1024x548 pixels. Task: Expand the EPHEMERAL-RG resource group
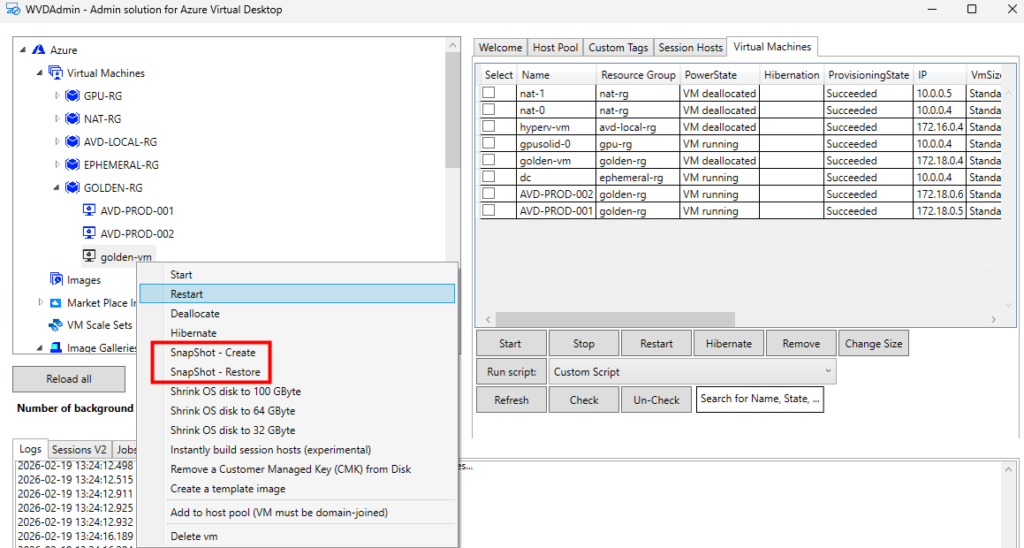(57, 165)
